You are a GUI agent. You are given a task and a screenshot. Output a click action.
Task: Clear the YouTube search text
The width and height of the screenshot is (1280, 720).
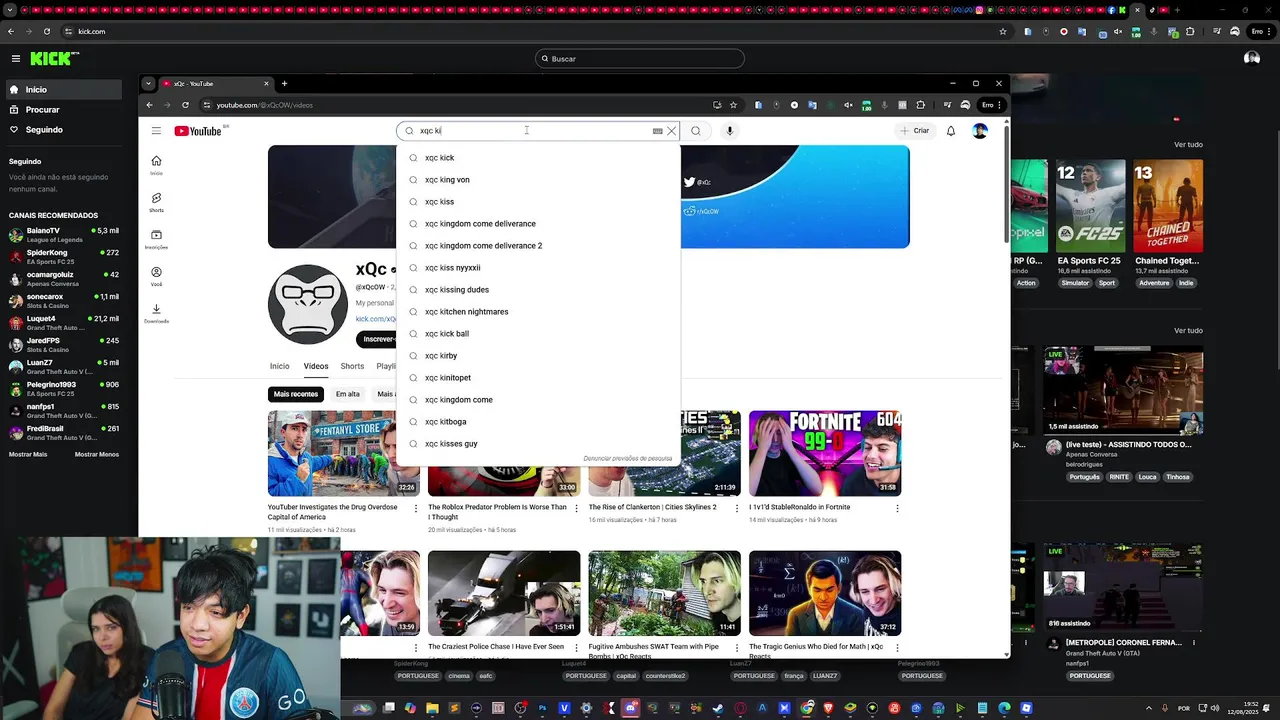tap(671, 131)
